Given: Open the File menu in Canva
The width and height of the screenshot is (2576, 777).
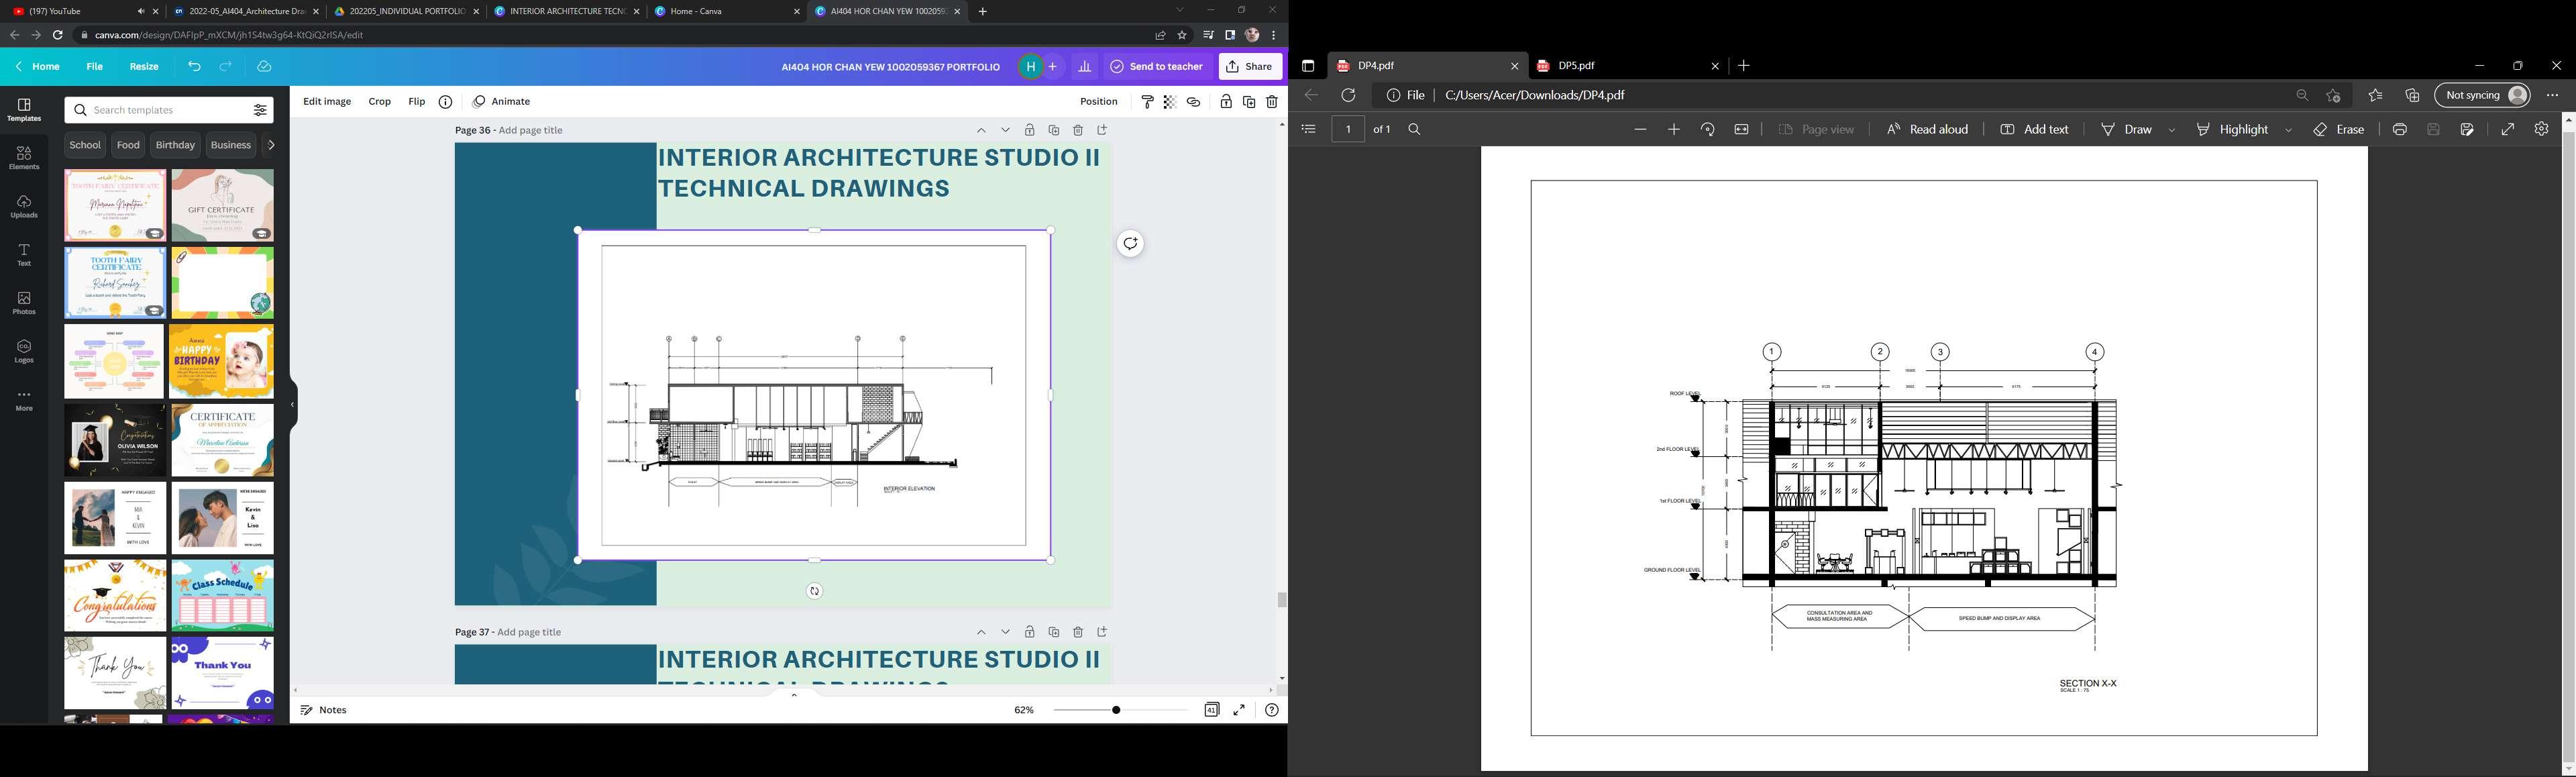Looking at the screenshot, I should [x=94, y=66].
